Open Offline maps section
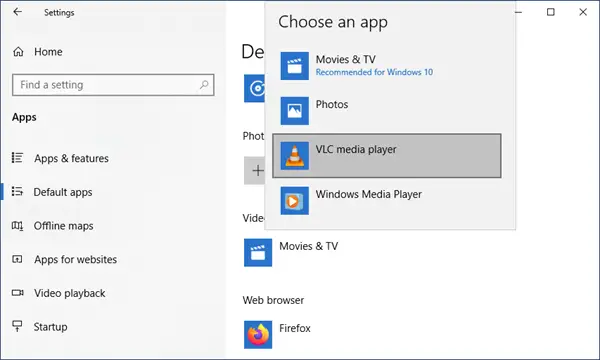The image size is (600, 360). (x=63, y=226)
